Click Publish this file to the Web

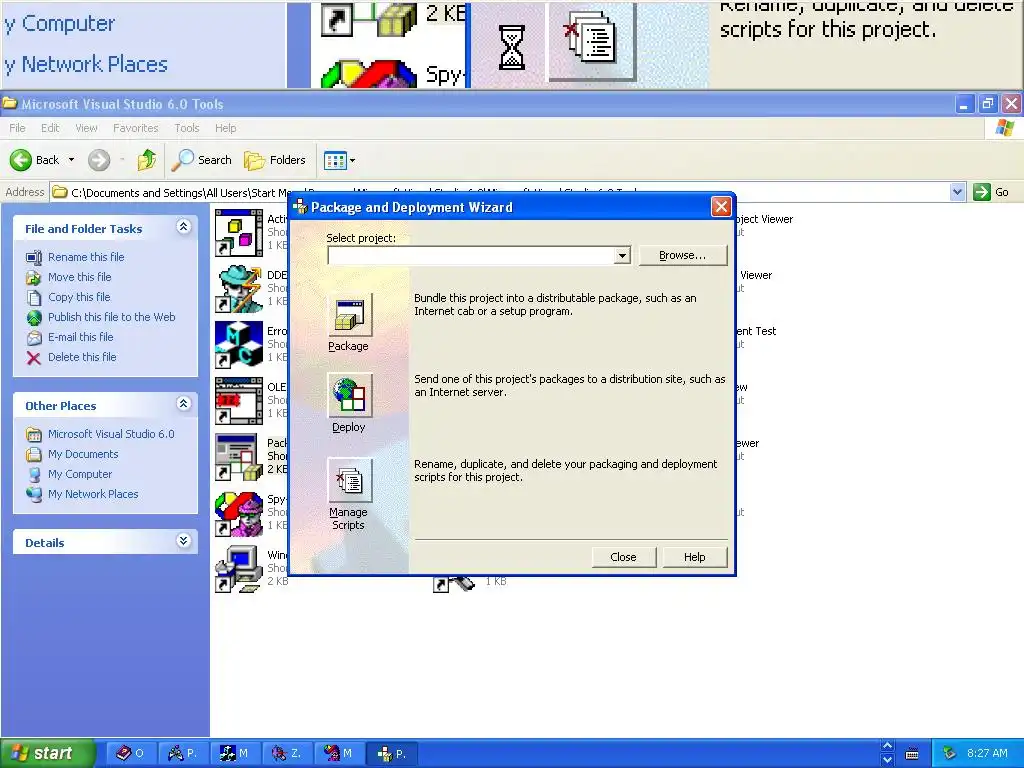click(112, 317)
